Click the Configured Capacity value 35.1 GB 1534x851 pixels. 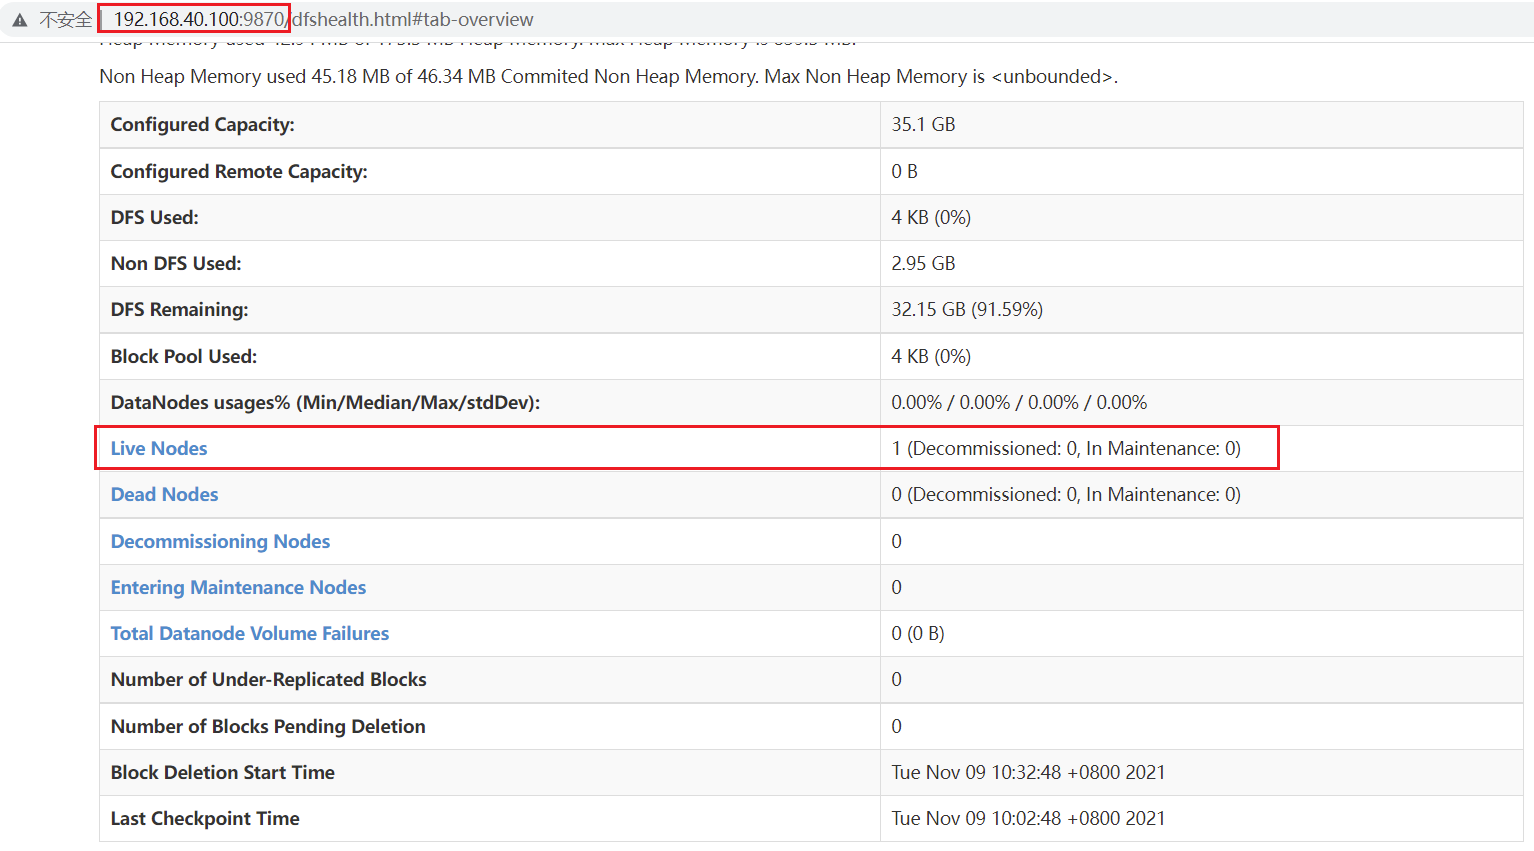[923, 124]
